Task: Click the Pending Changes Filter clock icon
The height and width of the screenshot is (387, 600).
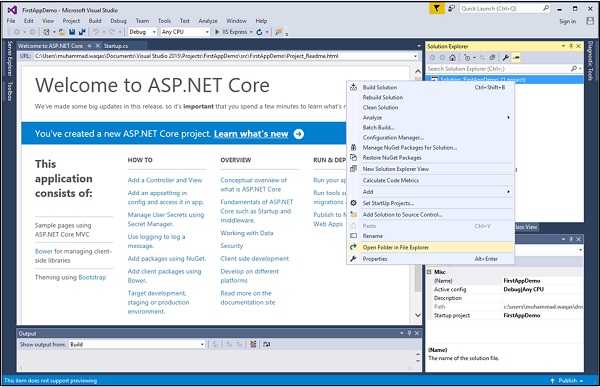Action: [x=467, y=58]
